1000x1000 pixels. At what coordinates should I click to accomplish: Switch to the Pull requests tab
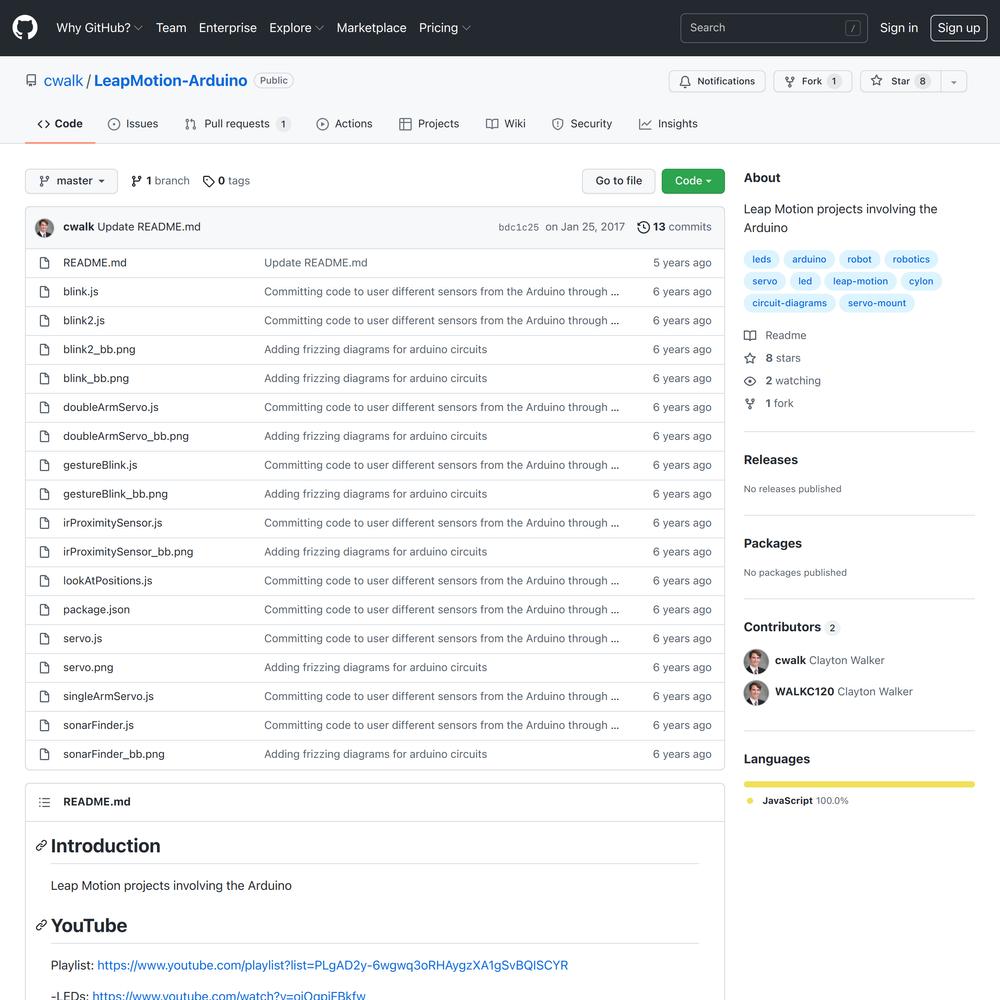click(x=237, y=124)
